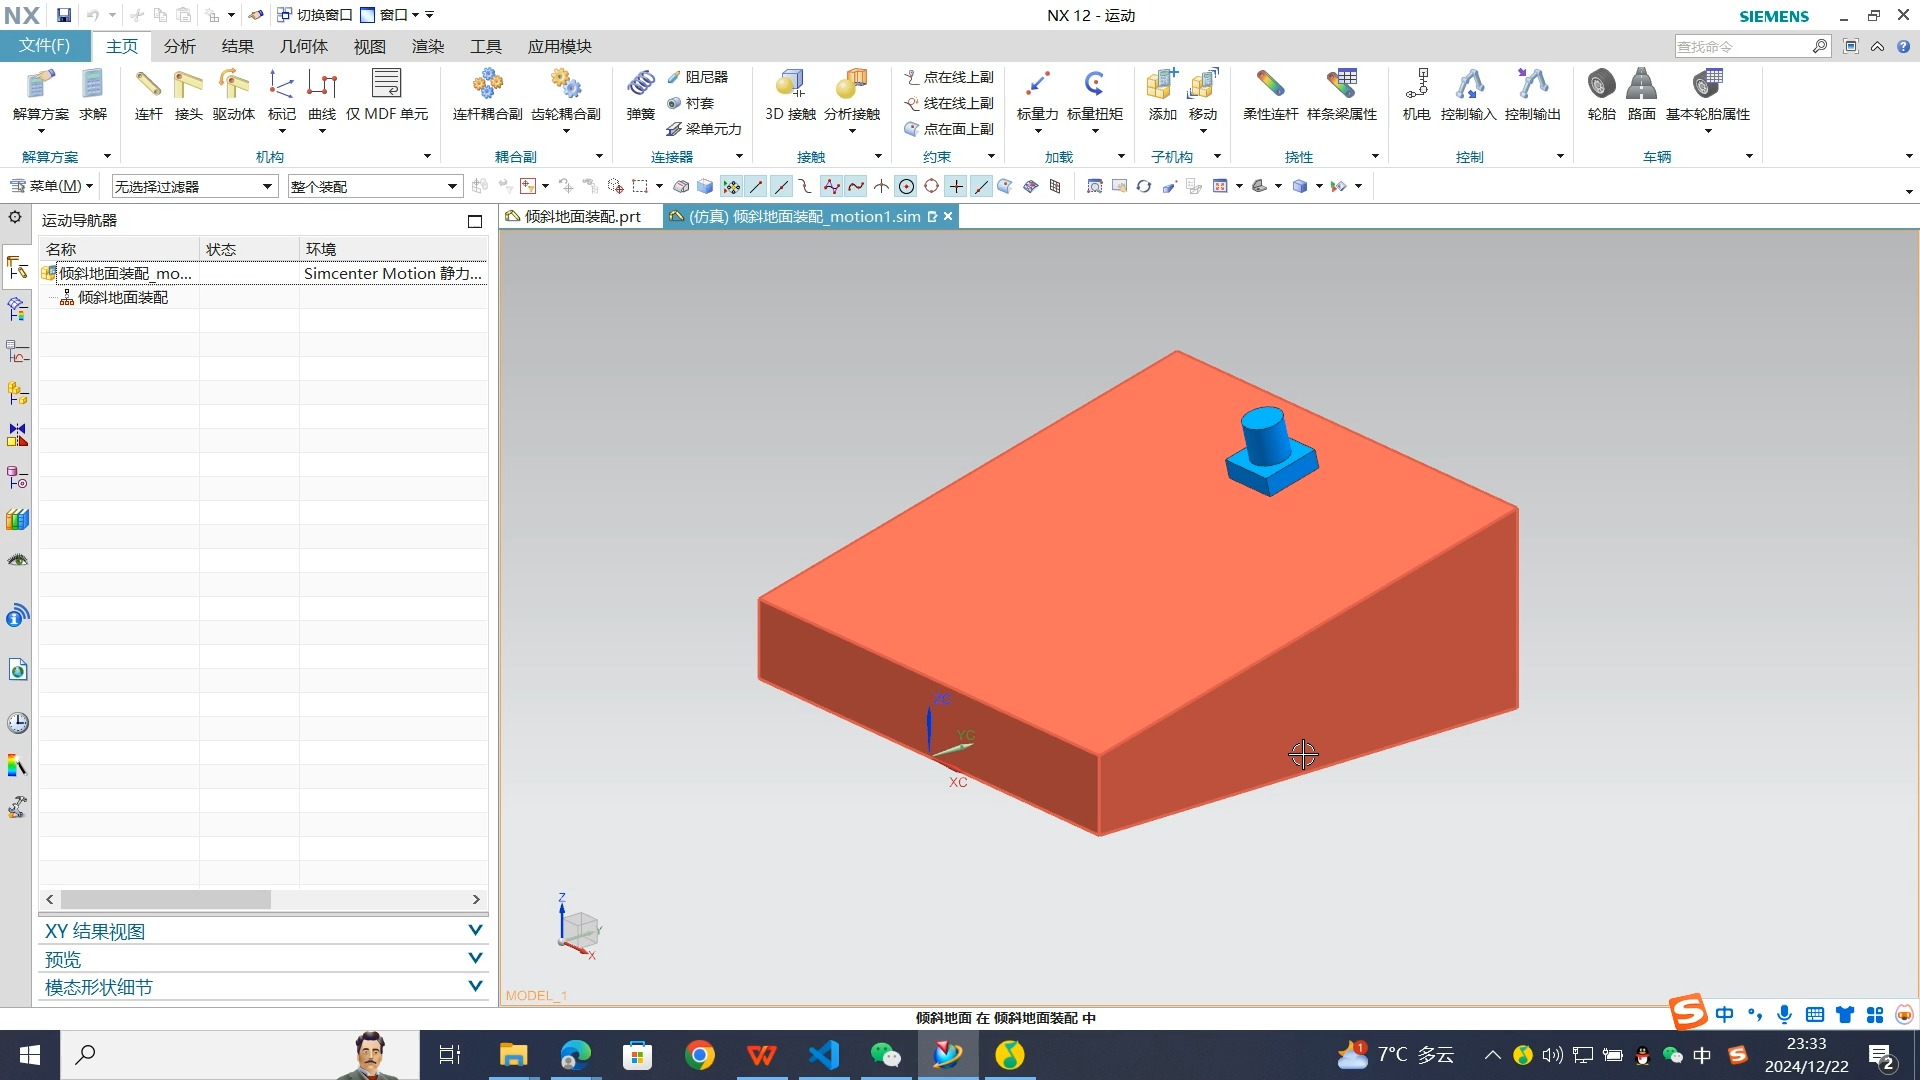Switch to the 应用模块 ribbon tab
1920x1080 pixels.
coord(560,46)
